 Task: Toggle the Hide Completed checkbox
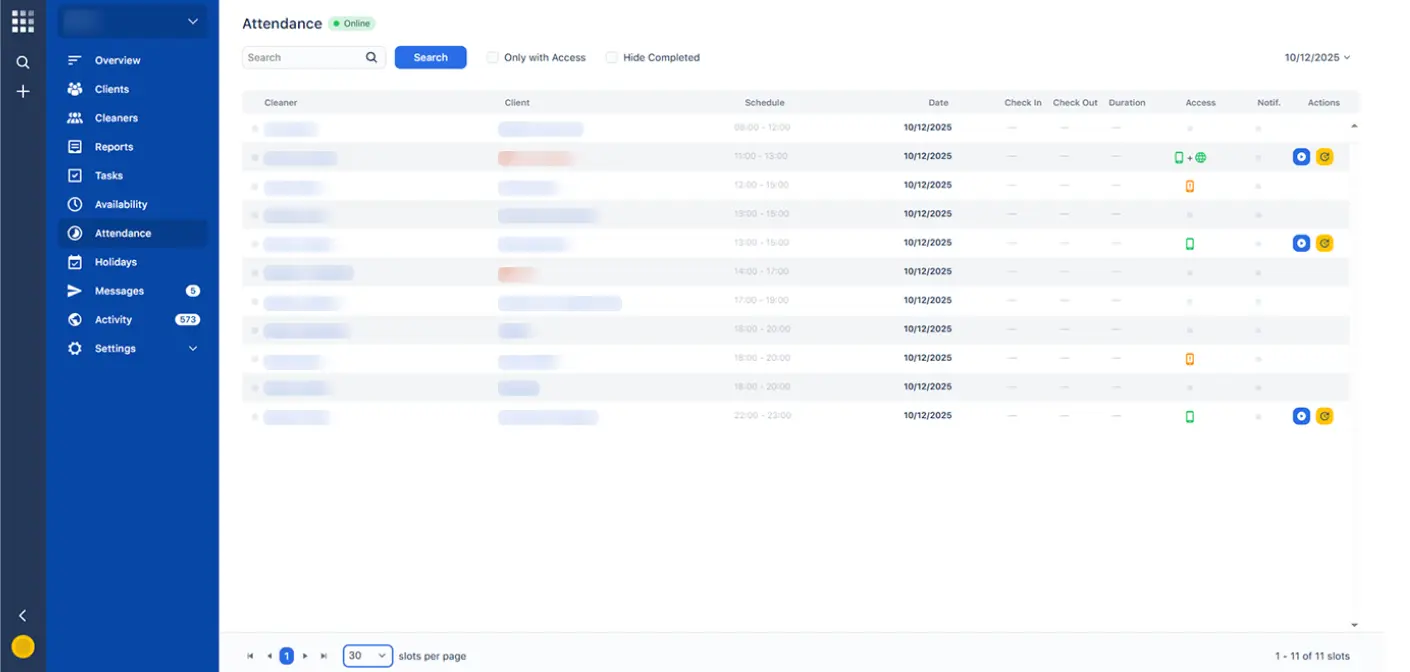611,58
